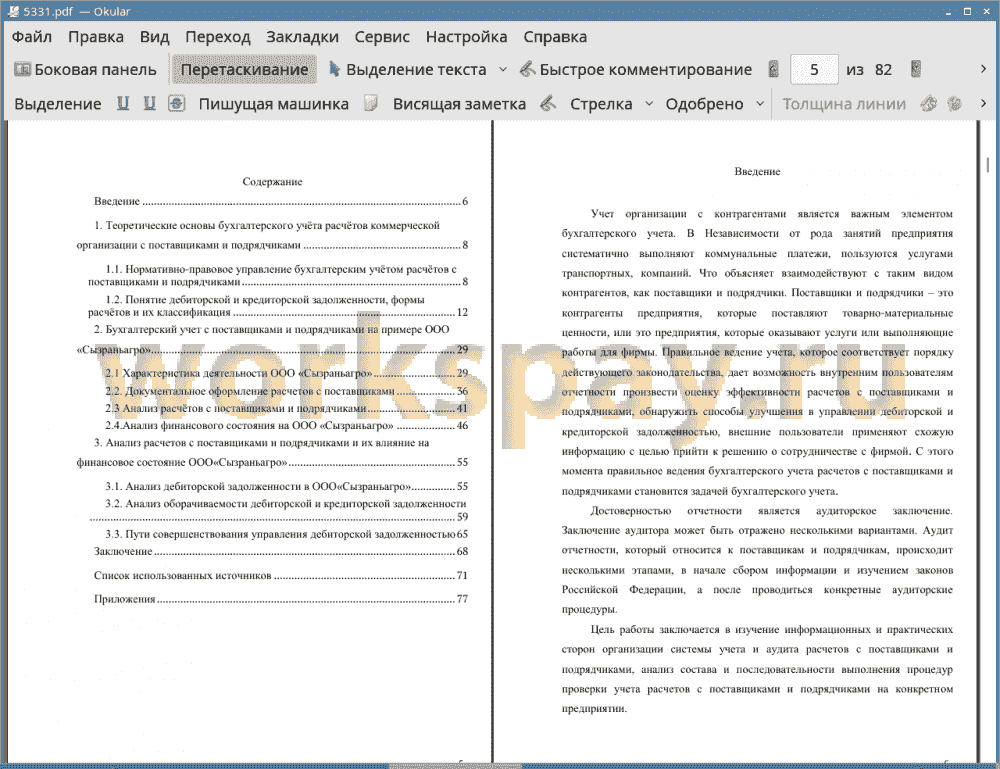Click the text selection cursor icon

point(334,69)
